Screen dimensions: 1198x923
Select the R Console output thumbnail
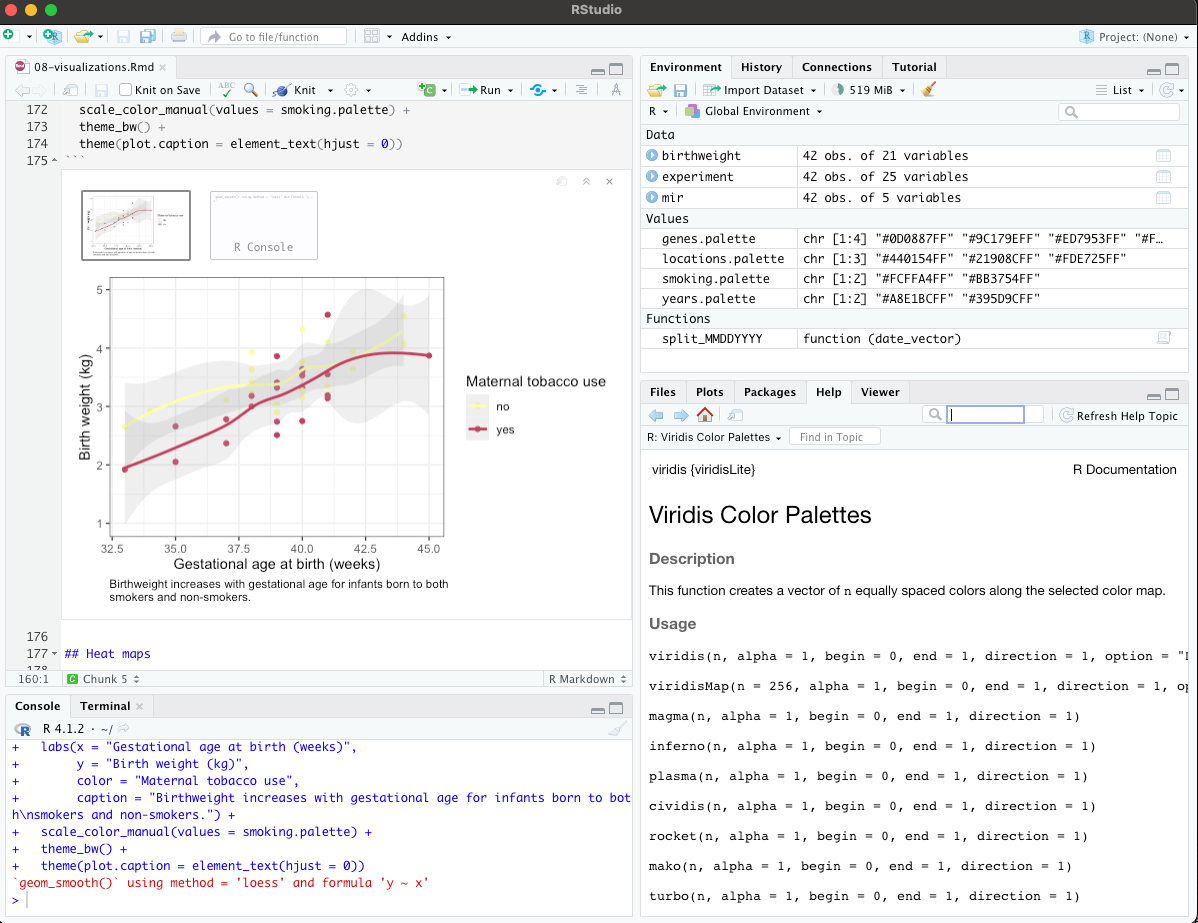tap(264, 225)
